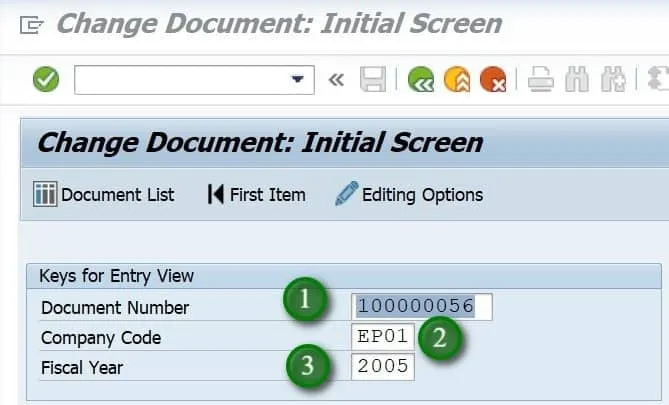
Task: Click the red Cancel icon
Action: click(x=493, y=79)
